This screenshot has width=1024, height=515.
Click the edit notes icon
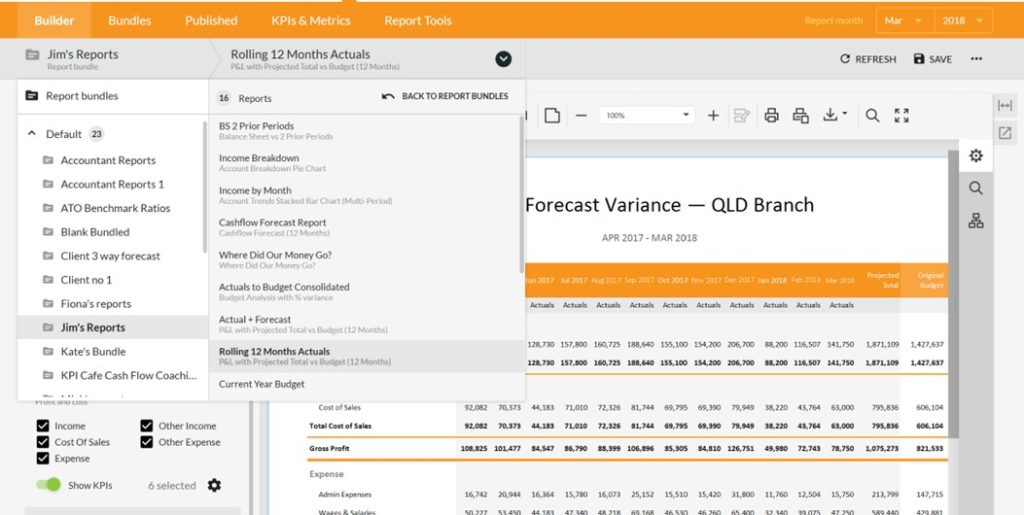[x=741, y=116]
